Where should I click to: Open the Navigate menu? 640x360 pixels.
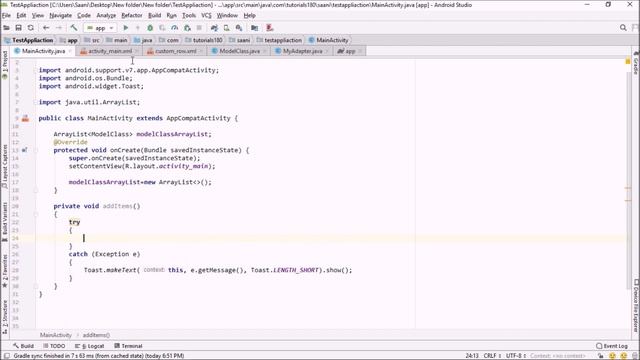click(60, 16)
